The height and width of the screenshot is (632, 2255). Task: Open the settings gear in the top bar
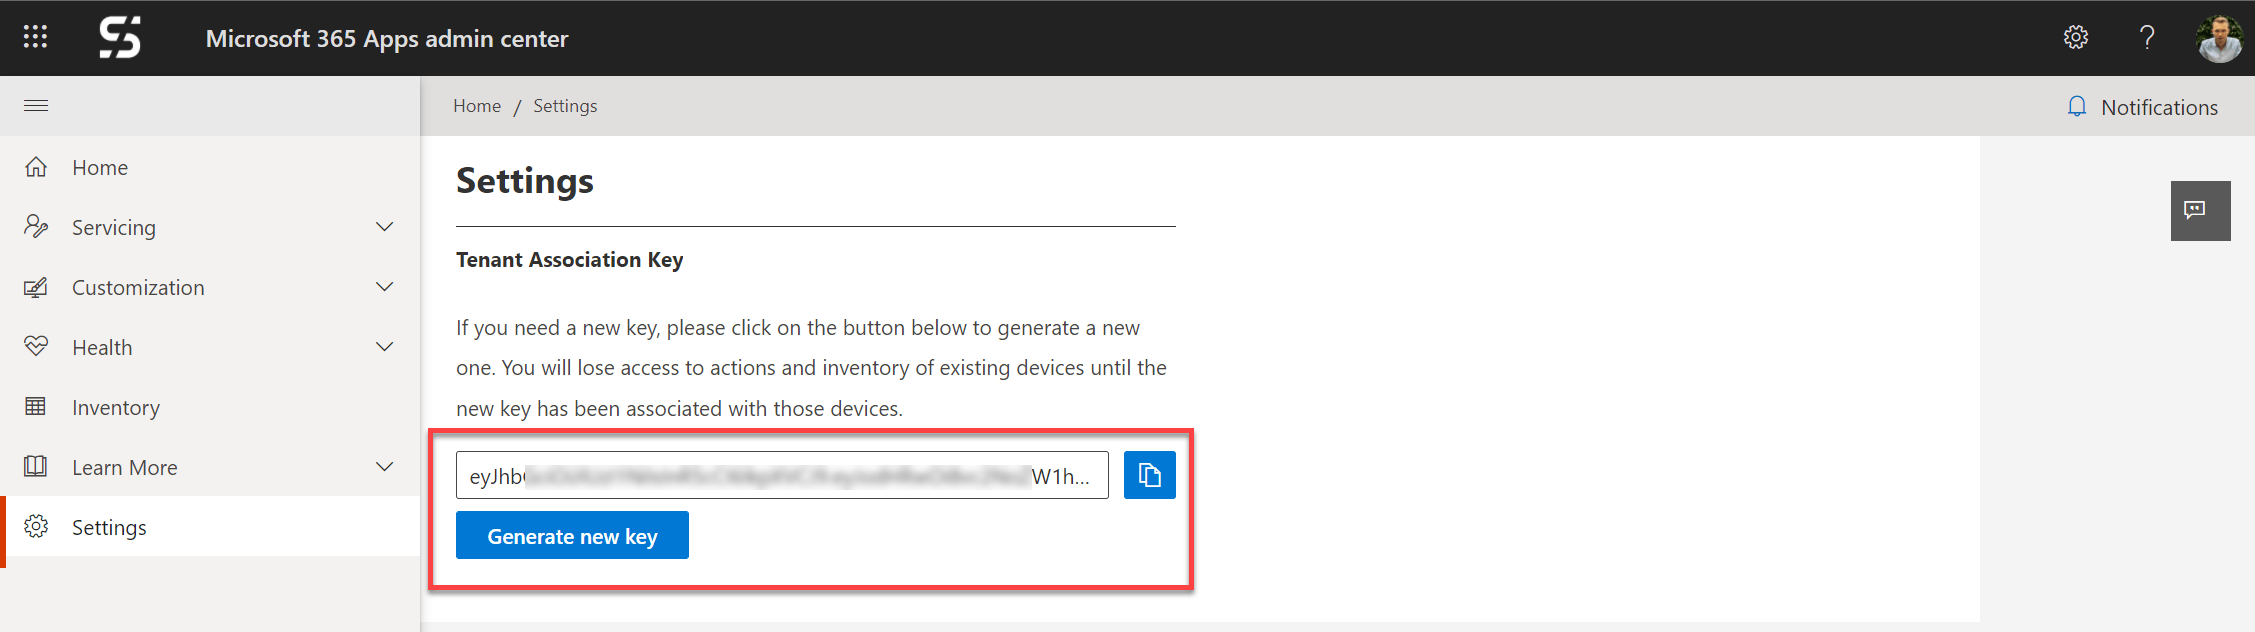2076,37
